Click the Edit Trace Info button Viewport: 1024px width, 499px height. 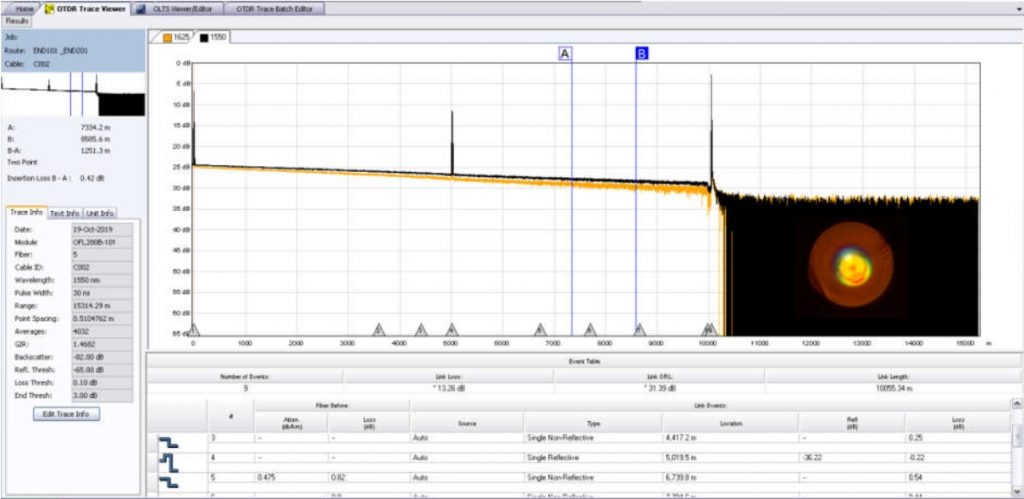67,413
